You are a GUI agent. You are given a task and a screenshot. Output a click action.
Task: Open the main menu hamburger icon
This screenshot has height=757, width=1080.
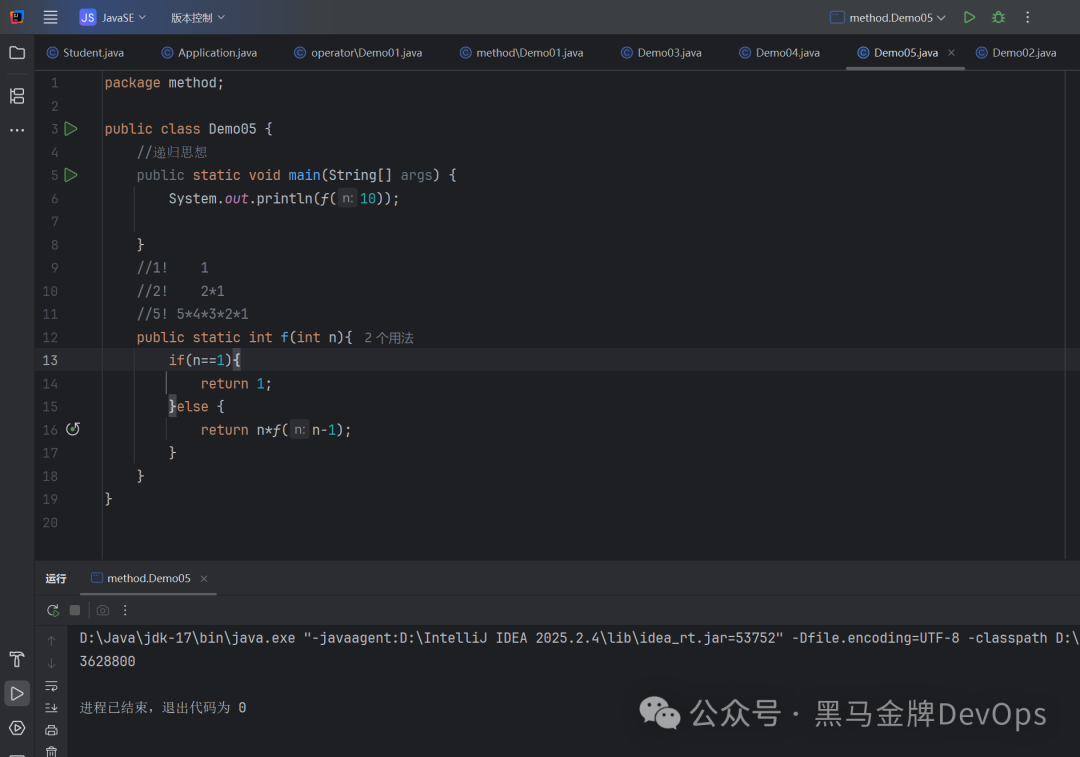50,17
